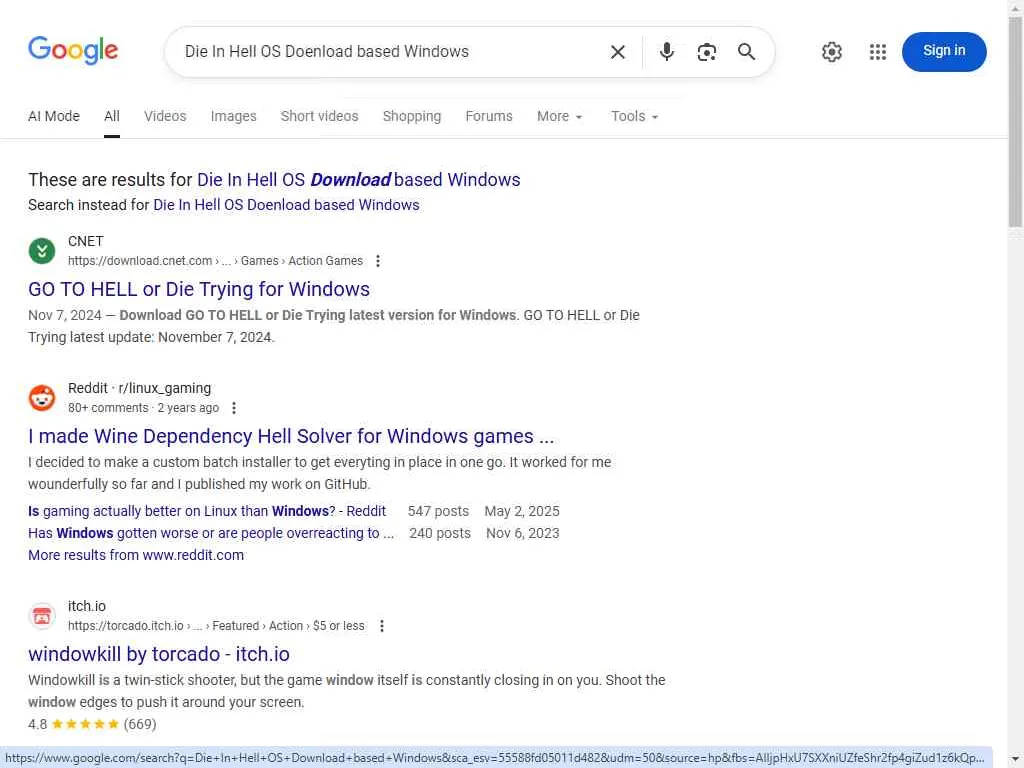Click the page vertical scrollbar thumb

coord(1016,121)
